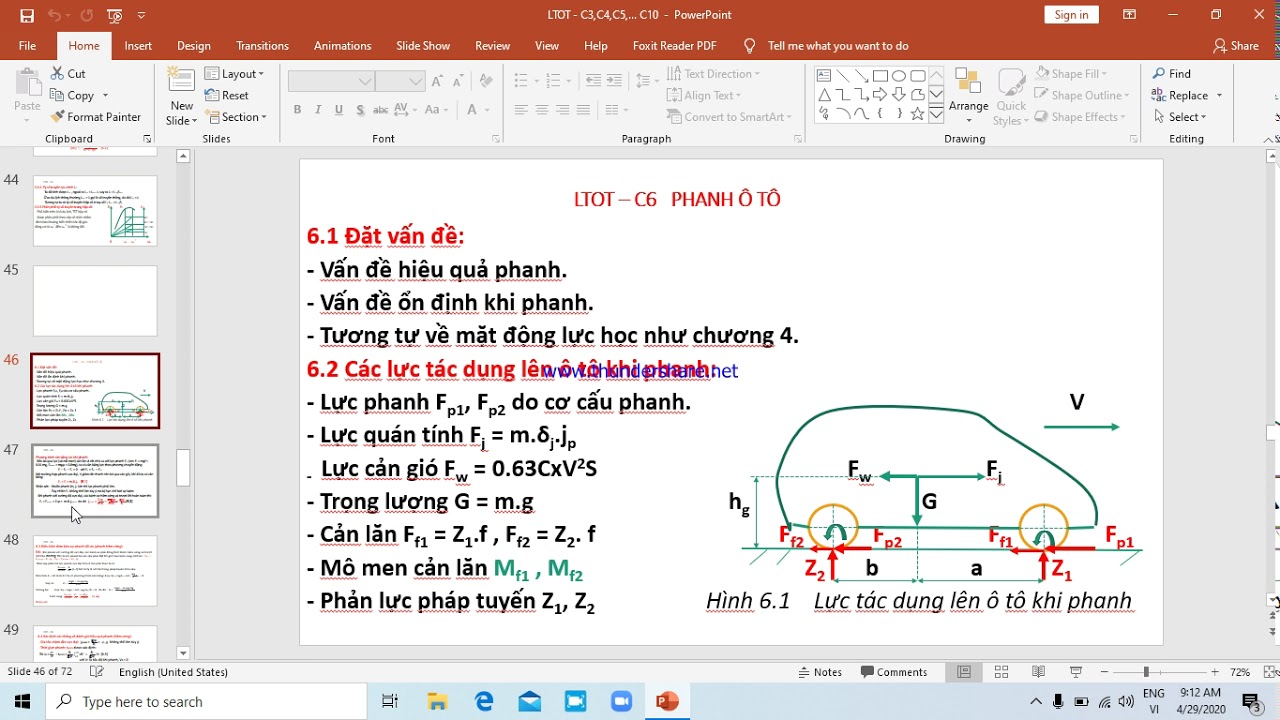
Task: Choose the triangle shape in the gallery
Action: [x=823, y=95]
